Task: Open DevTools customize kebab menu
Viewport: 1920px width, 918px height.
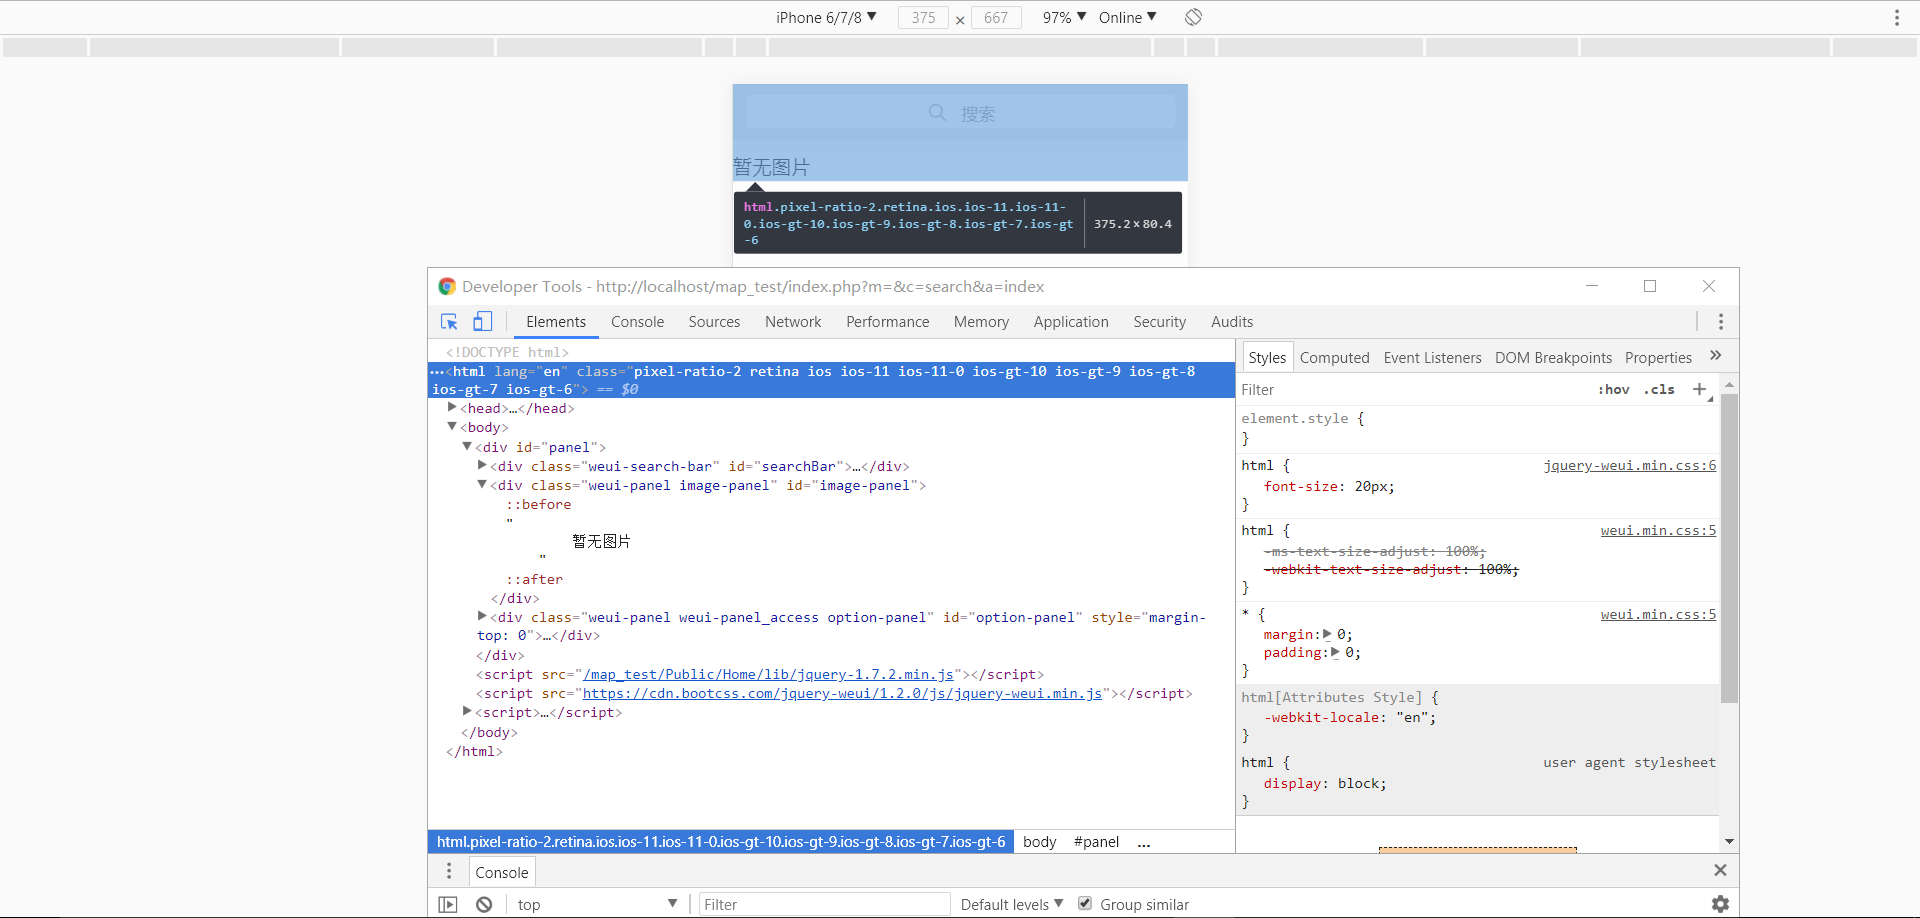Action: pos(1720,322)
